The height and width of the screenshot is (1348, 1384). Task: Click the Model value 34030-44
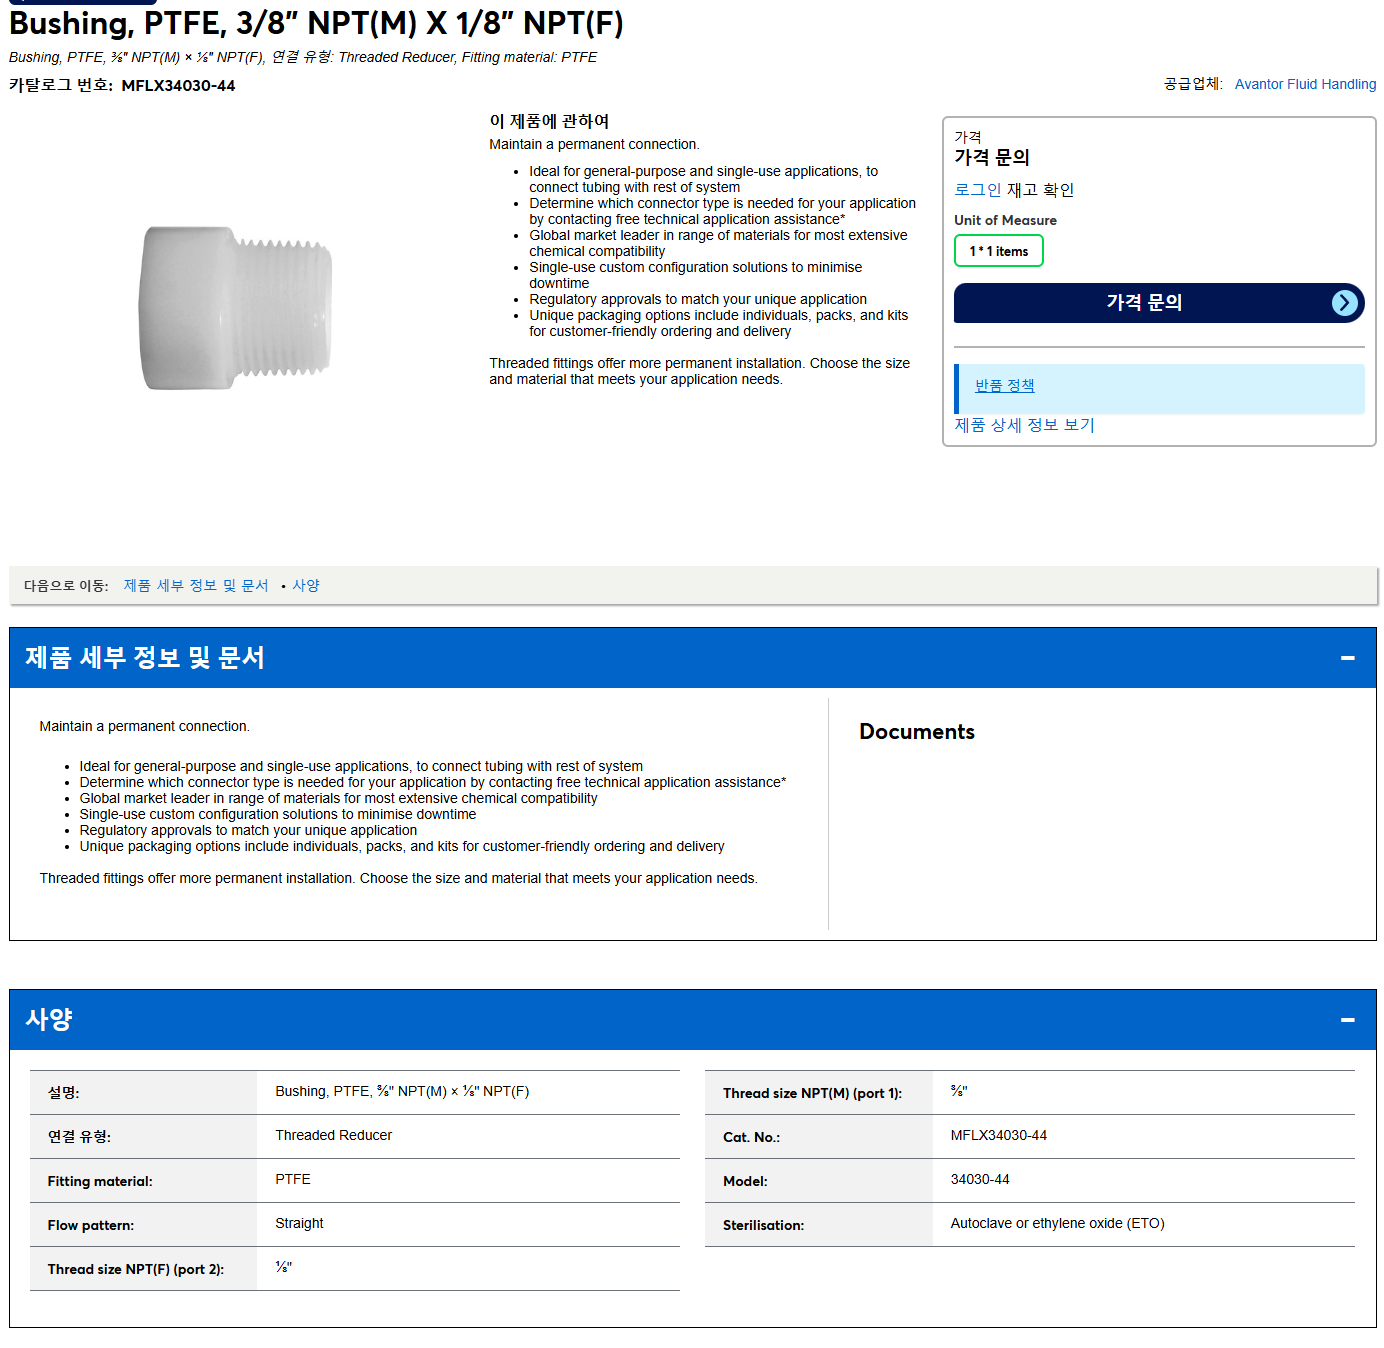(x=979, y=1180)
